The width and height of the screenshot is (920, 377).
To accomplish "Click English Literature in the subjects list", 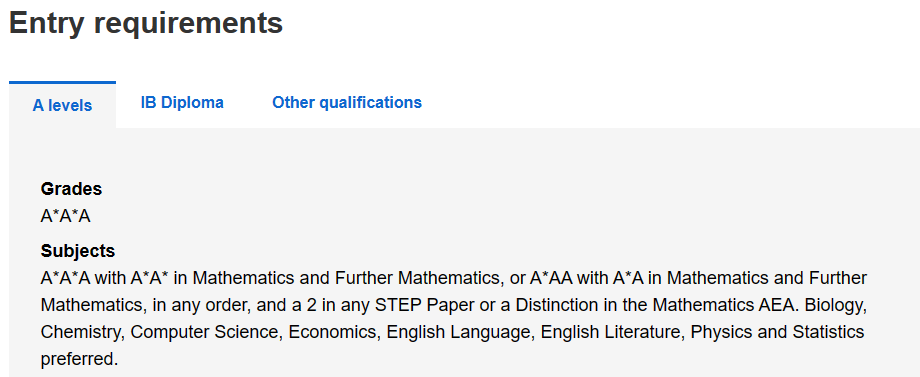I will (613, 332).
